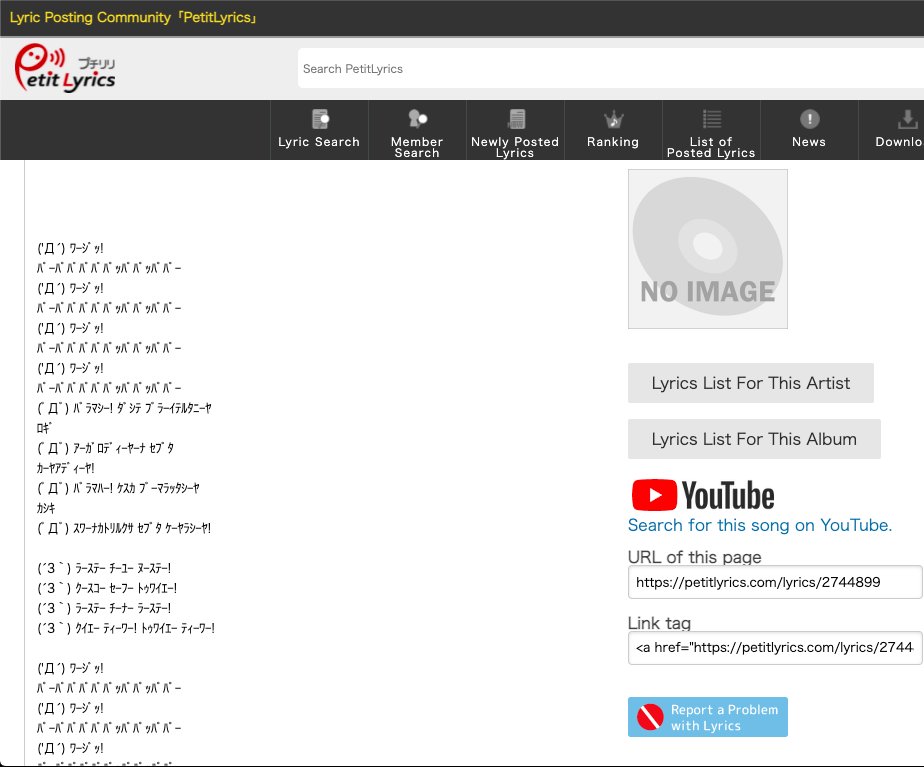924x767 pixels.
Task: Click lyric line starting ｸｰｽｺｰ ｾｰﾌｰ
Action: click(107, 589)
